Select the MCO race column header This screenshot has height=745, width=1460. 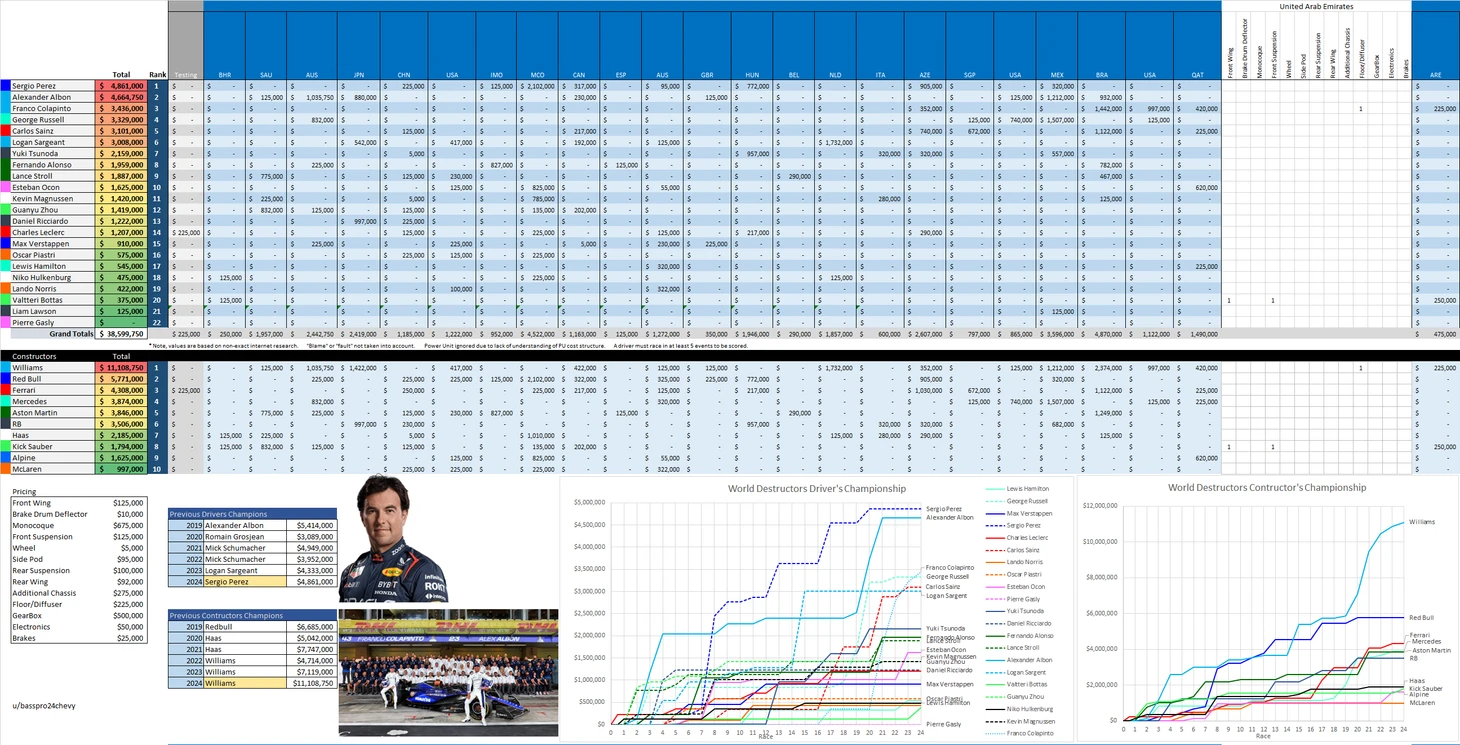pyautogui.click(x=538, y=74)
